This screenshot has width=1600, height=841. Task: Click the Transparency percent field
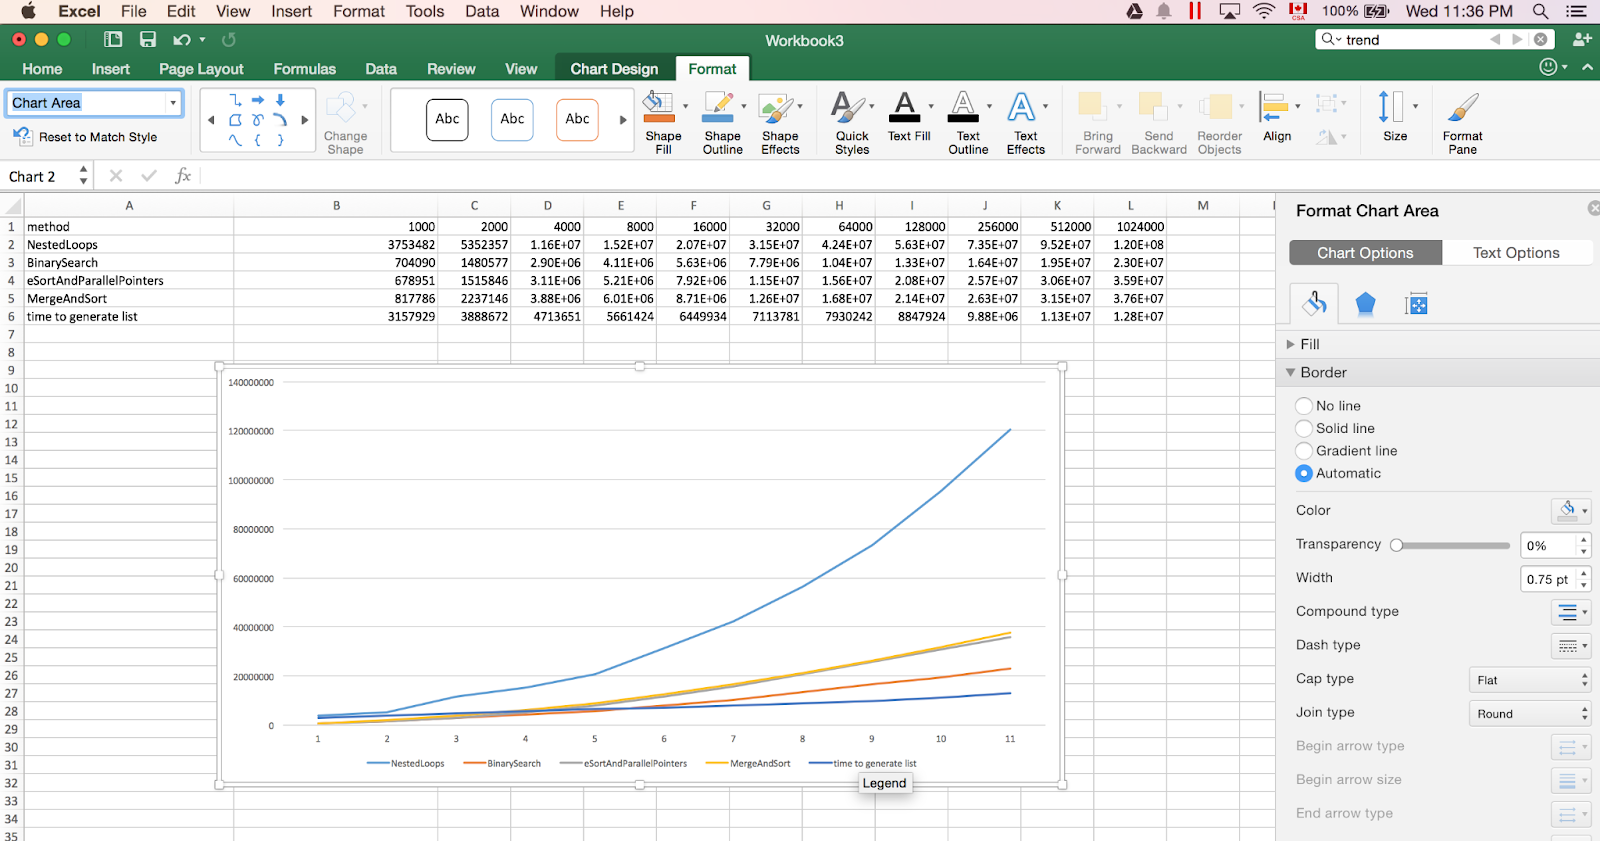[x=1547, y=545]
